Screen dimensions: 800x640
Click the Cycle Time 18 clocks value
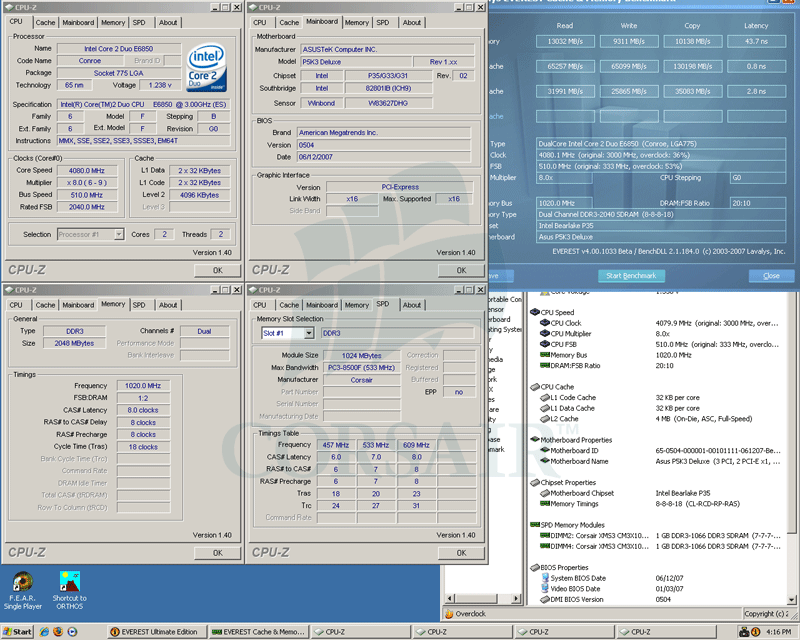tap(143, 447)
